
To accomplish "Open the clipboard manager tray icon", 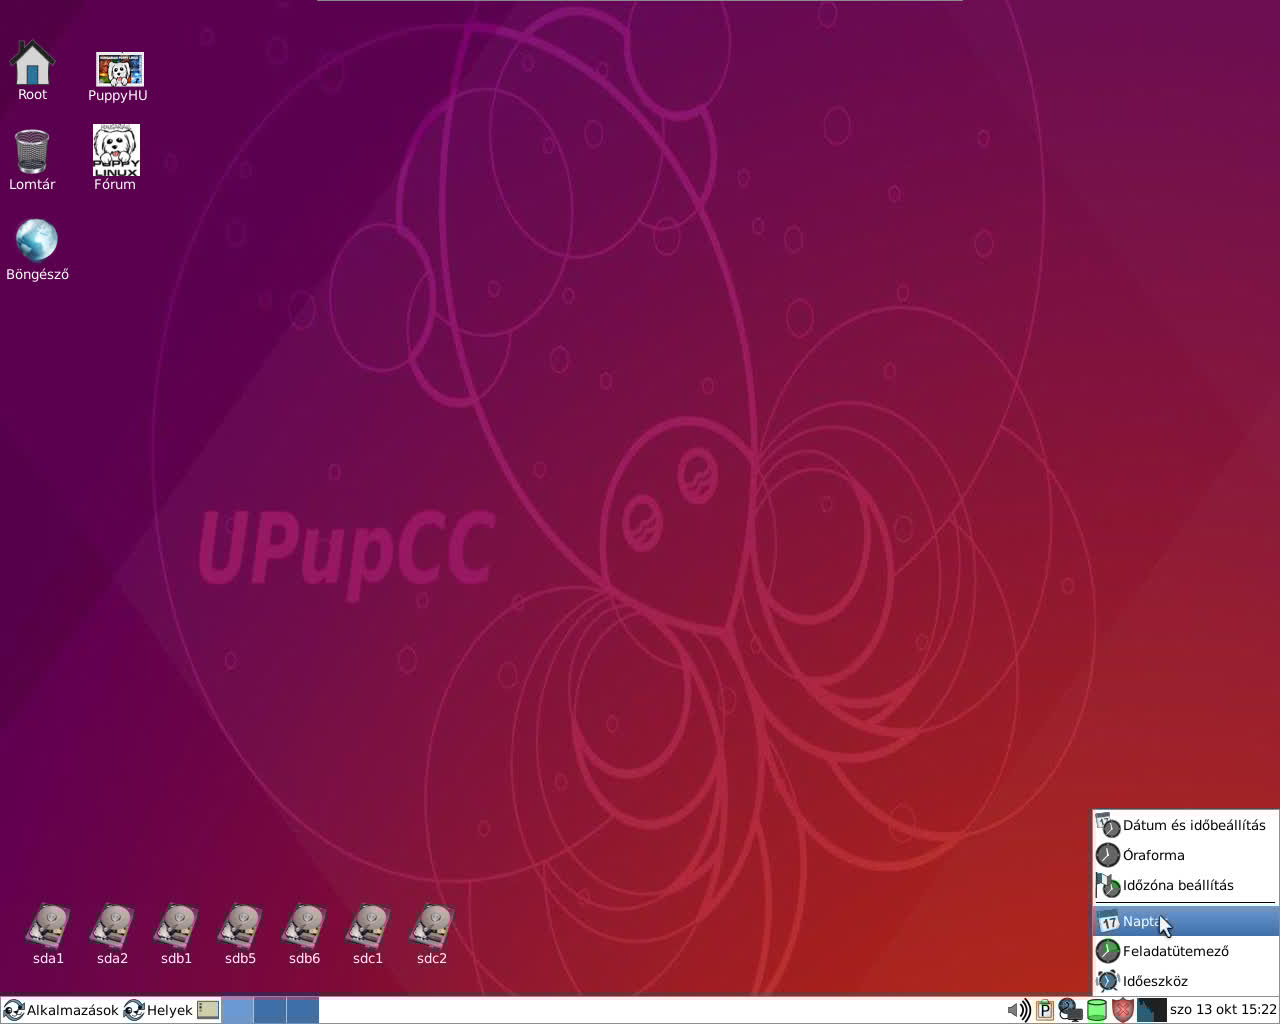I will (x=1045, y=1010).
